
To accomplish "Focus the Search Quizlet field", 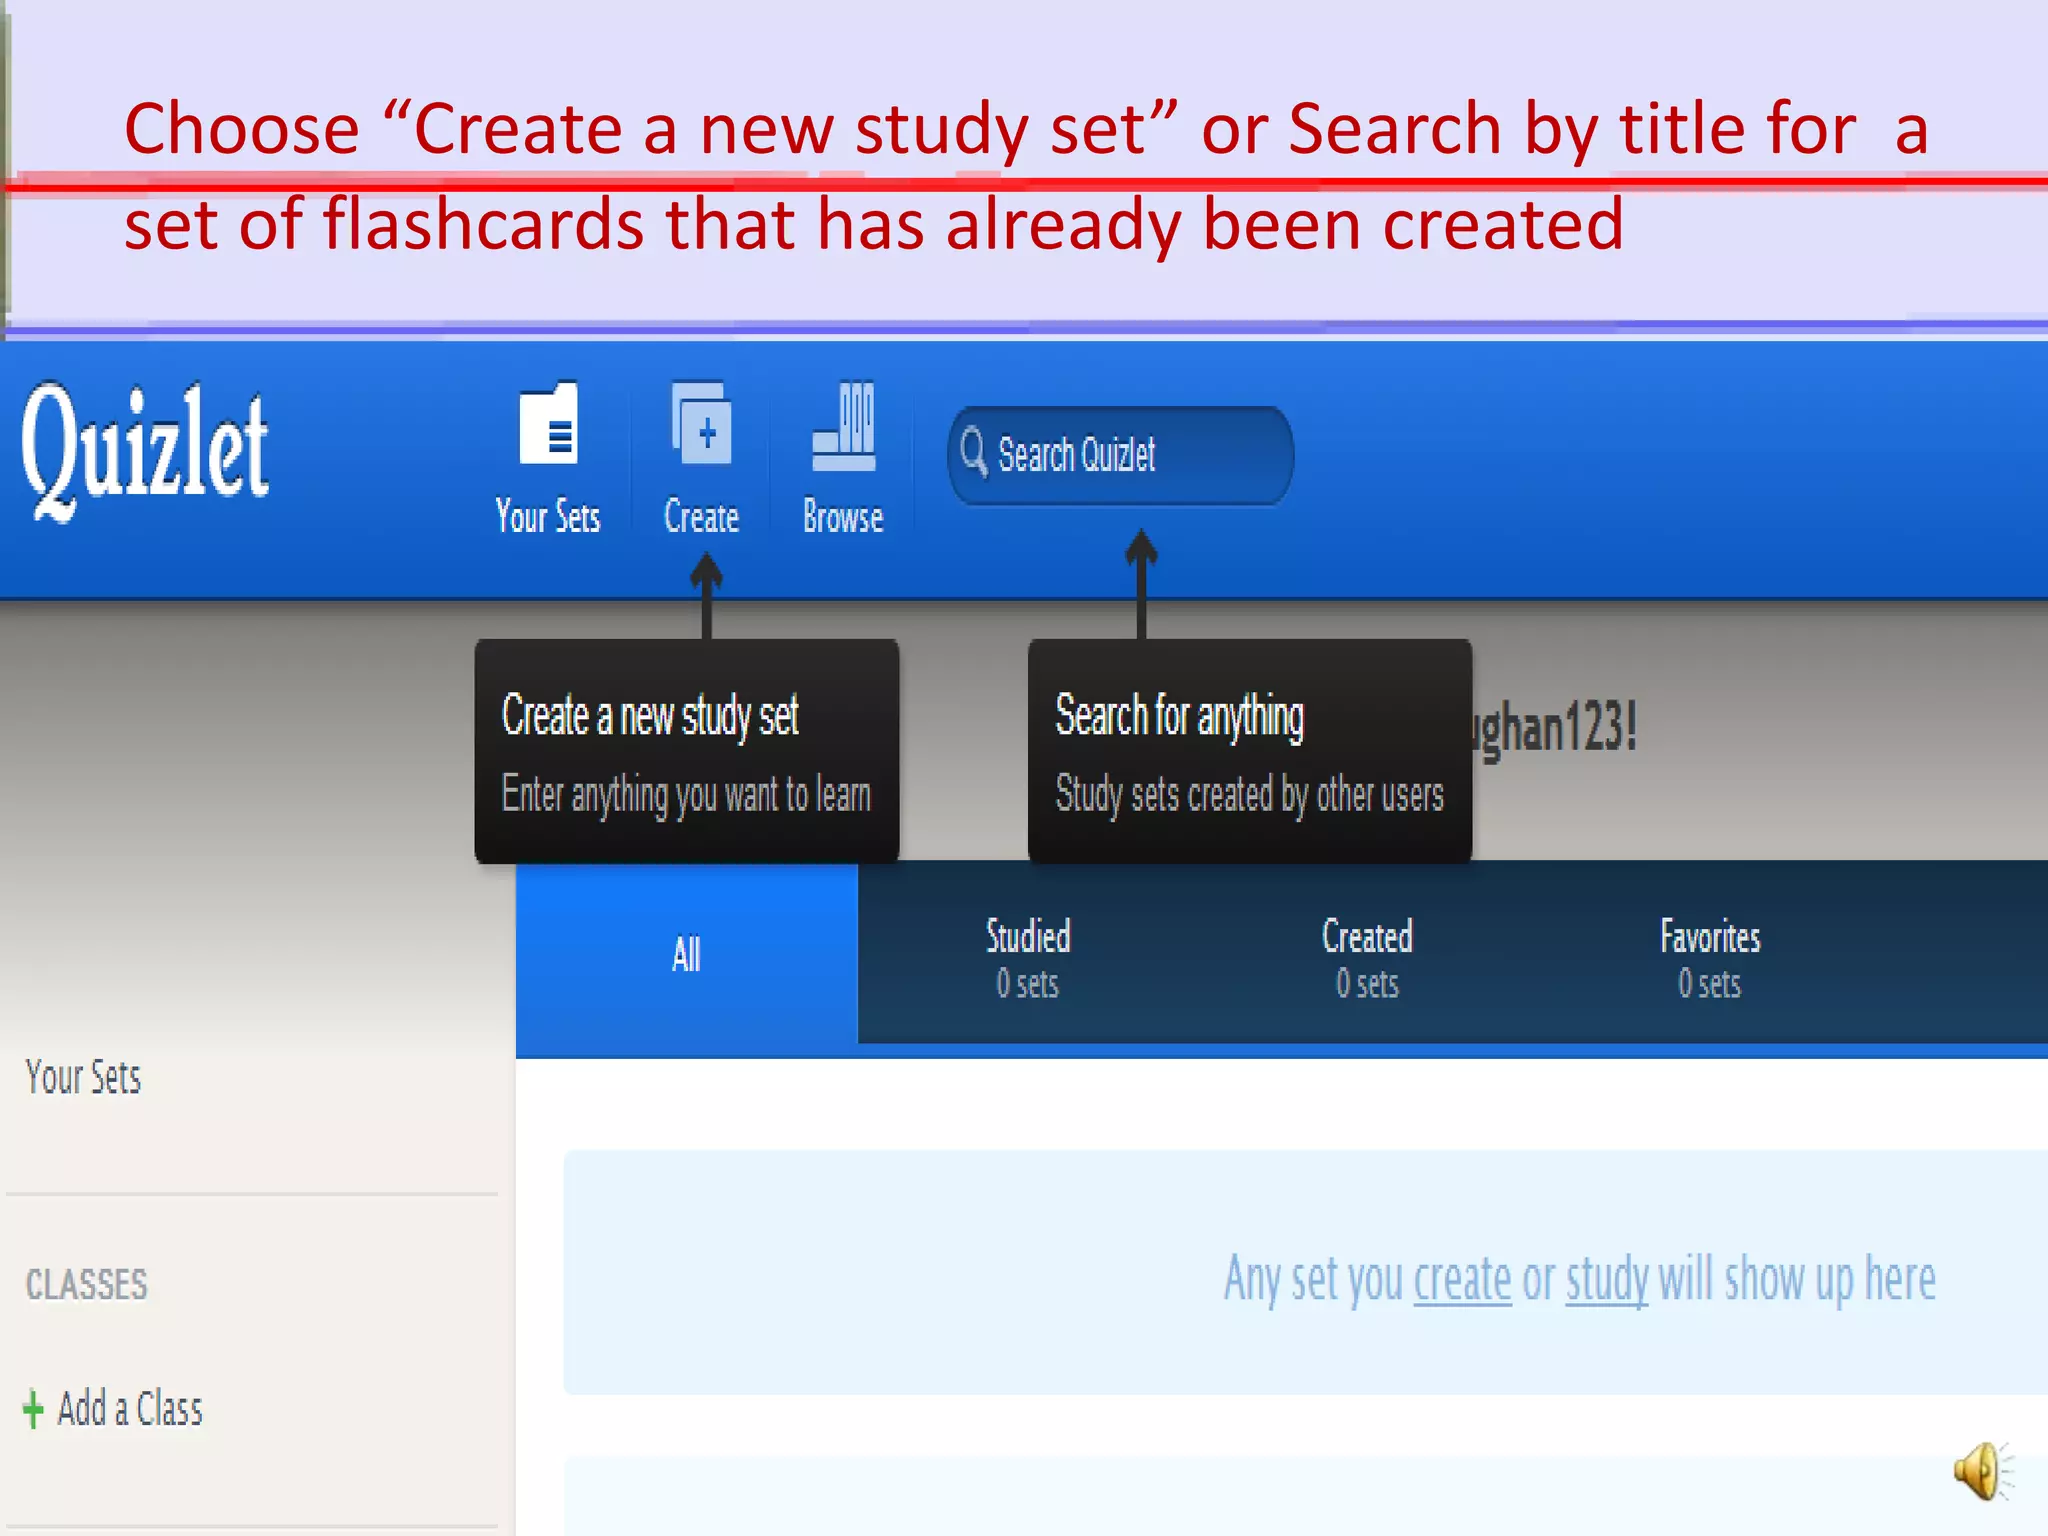I will point(1120,455).
